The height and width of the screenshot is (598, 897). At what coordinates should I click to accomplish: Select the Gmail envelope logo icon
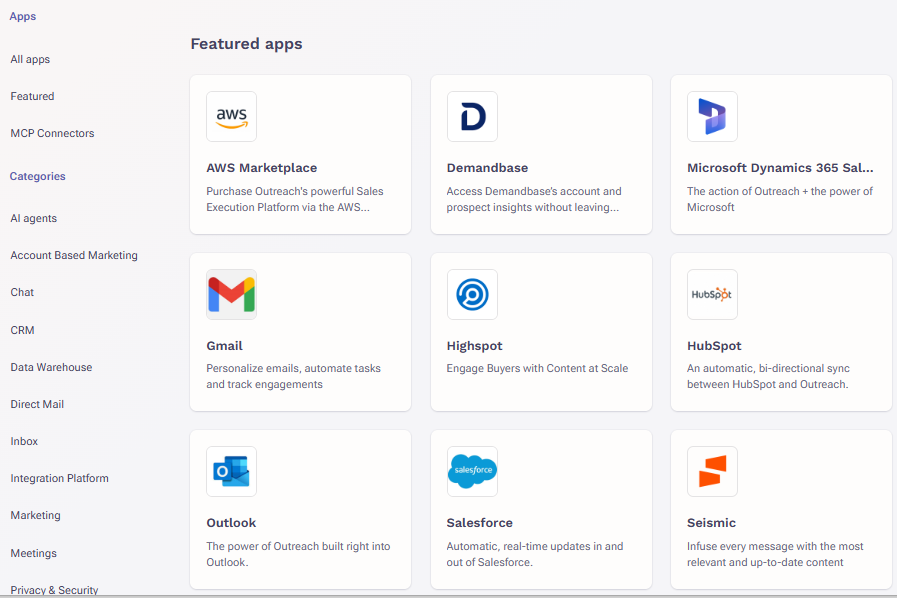pos(231,295)
